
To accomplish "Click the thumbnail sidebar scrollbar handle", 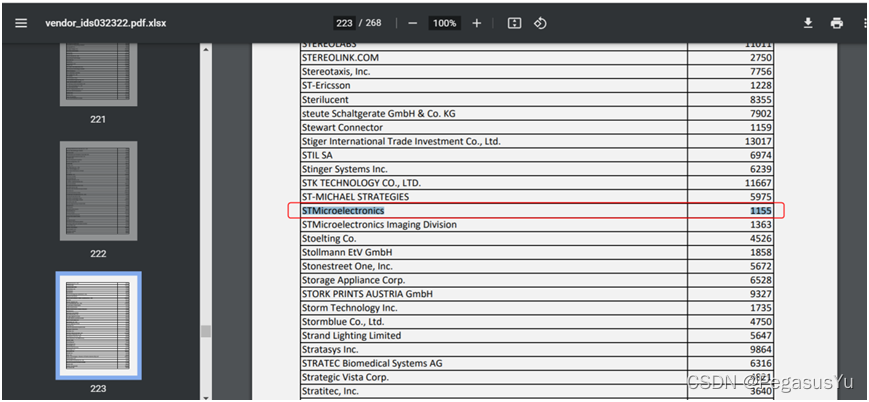I will point(206,331).
